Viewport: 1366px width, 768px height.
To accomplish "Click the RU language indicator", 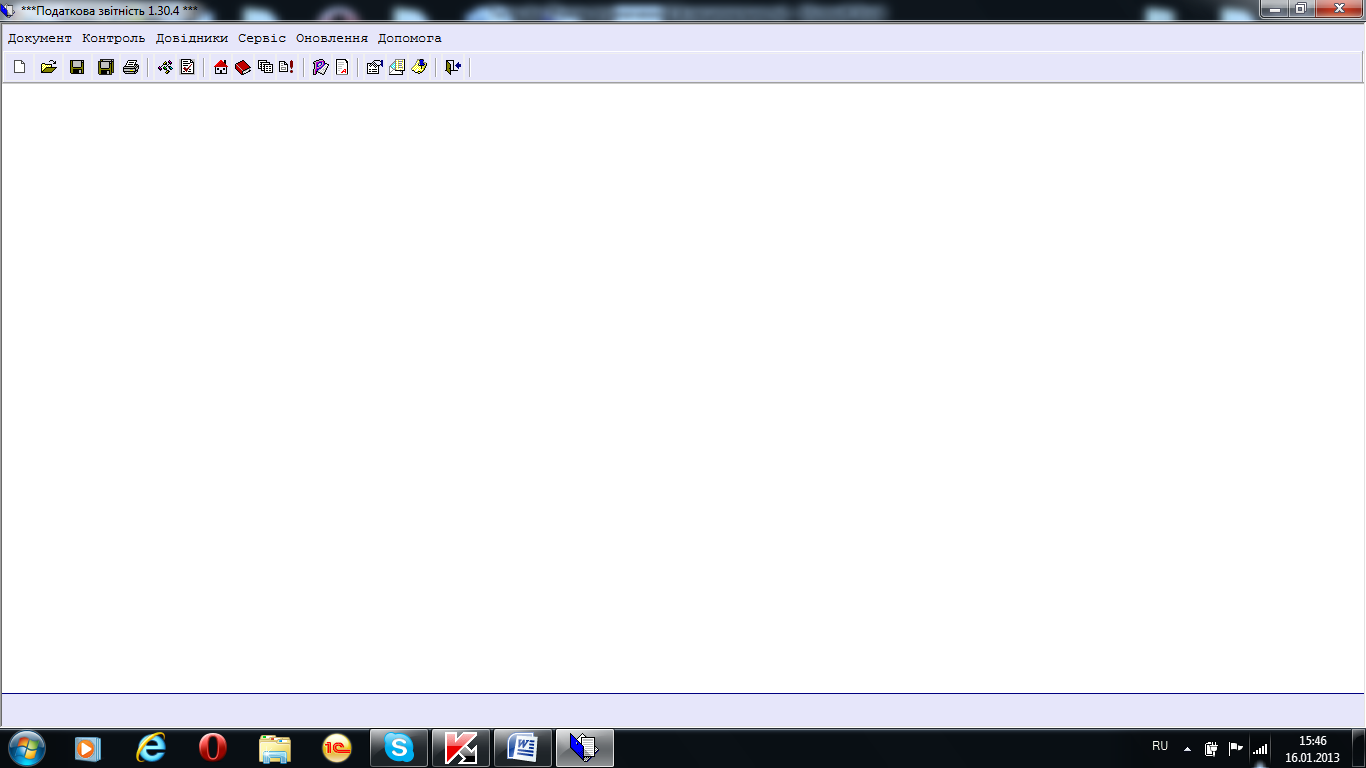I will [x=1160, y=746].
